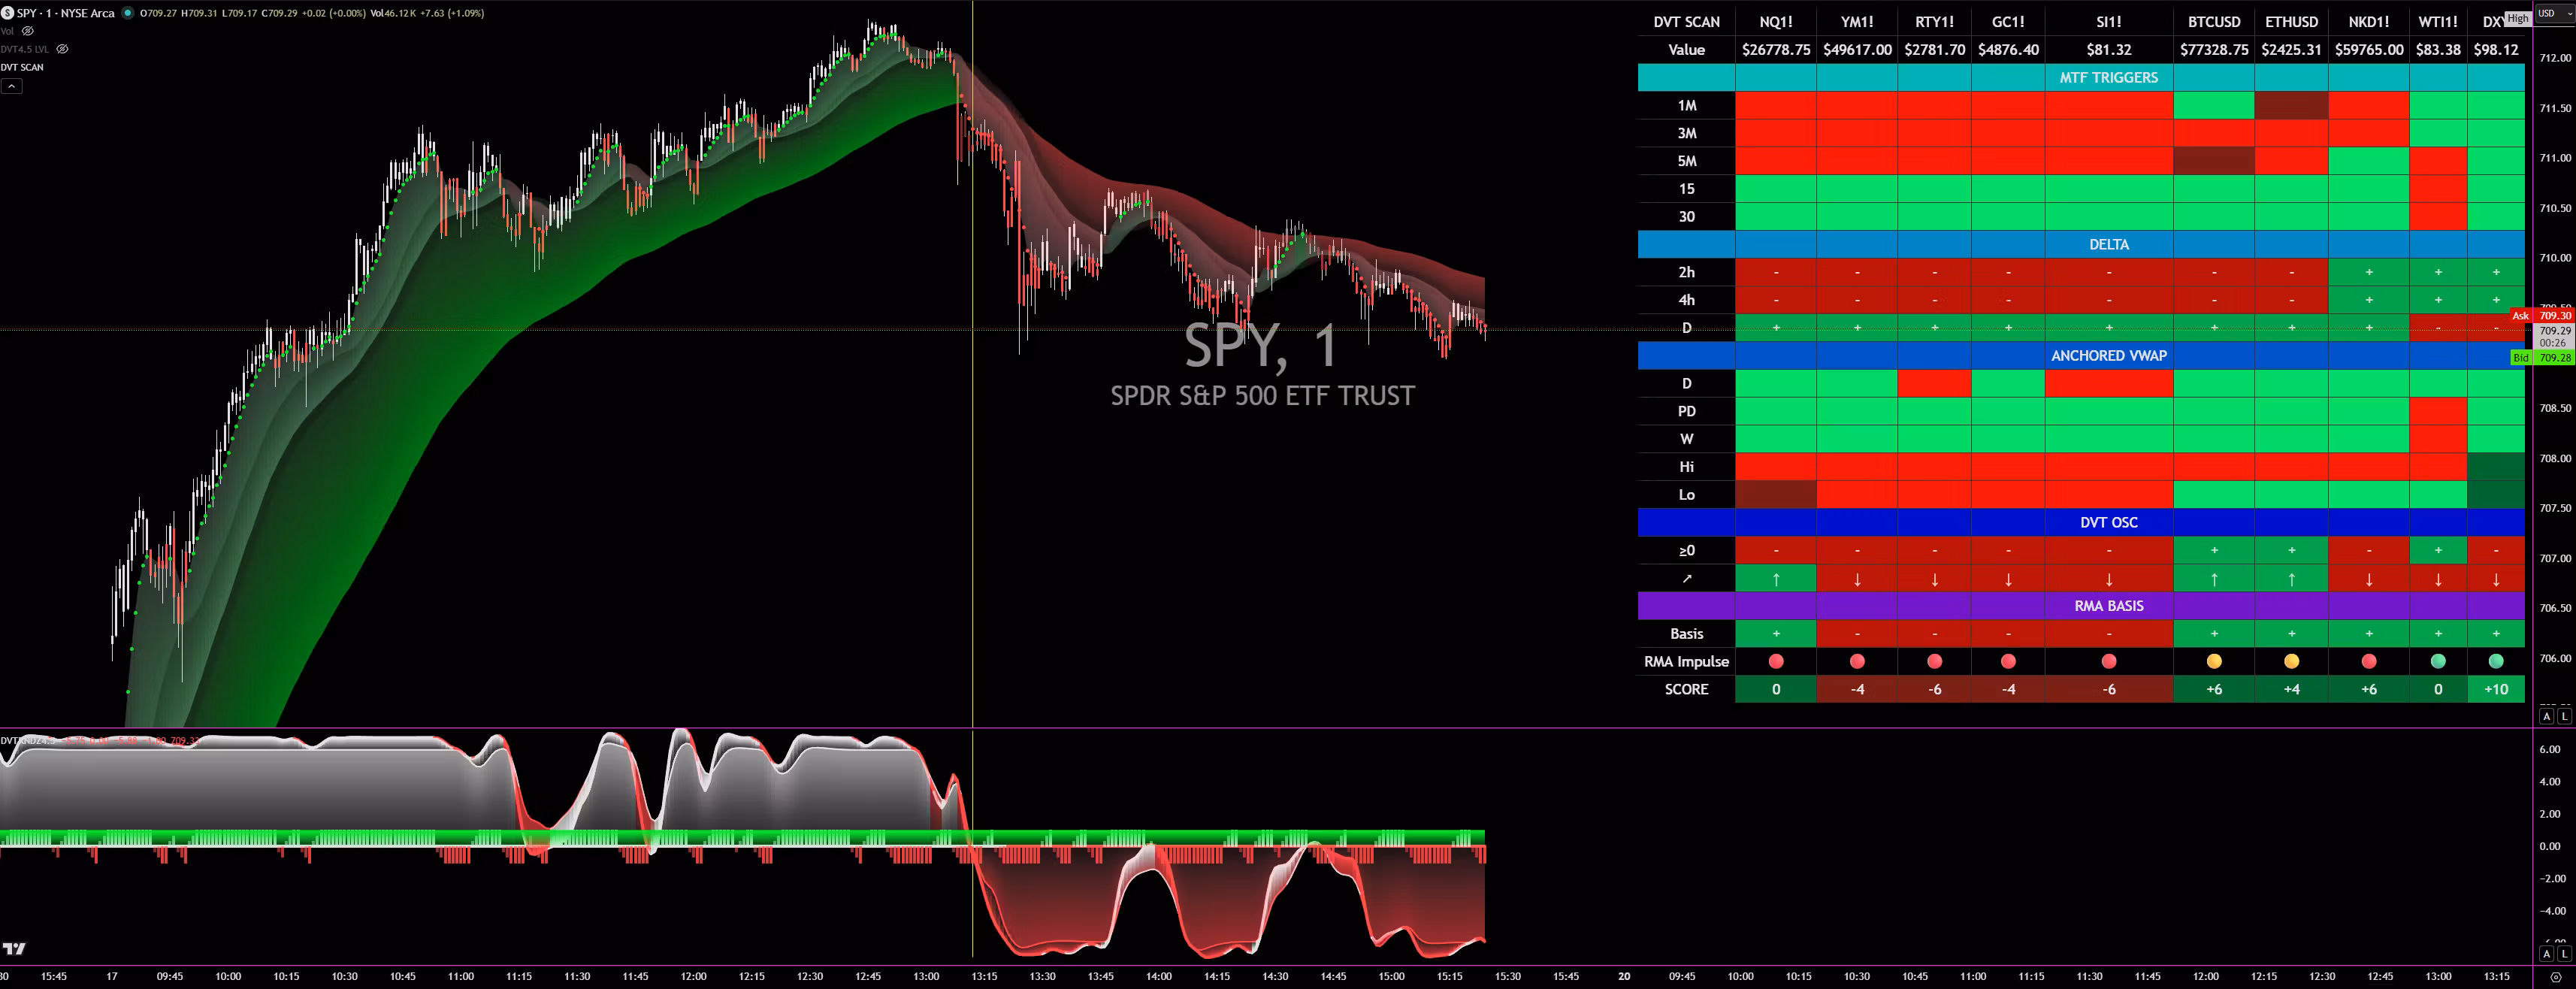Toggle log scale L on oscillator pane
Image resolution: width=2576 pixels, height=989 pixels.
tap(2564, 953)
